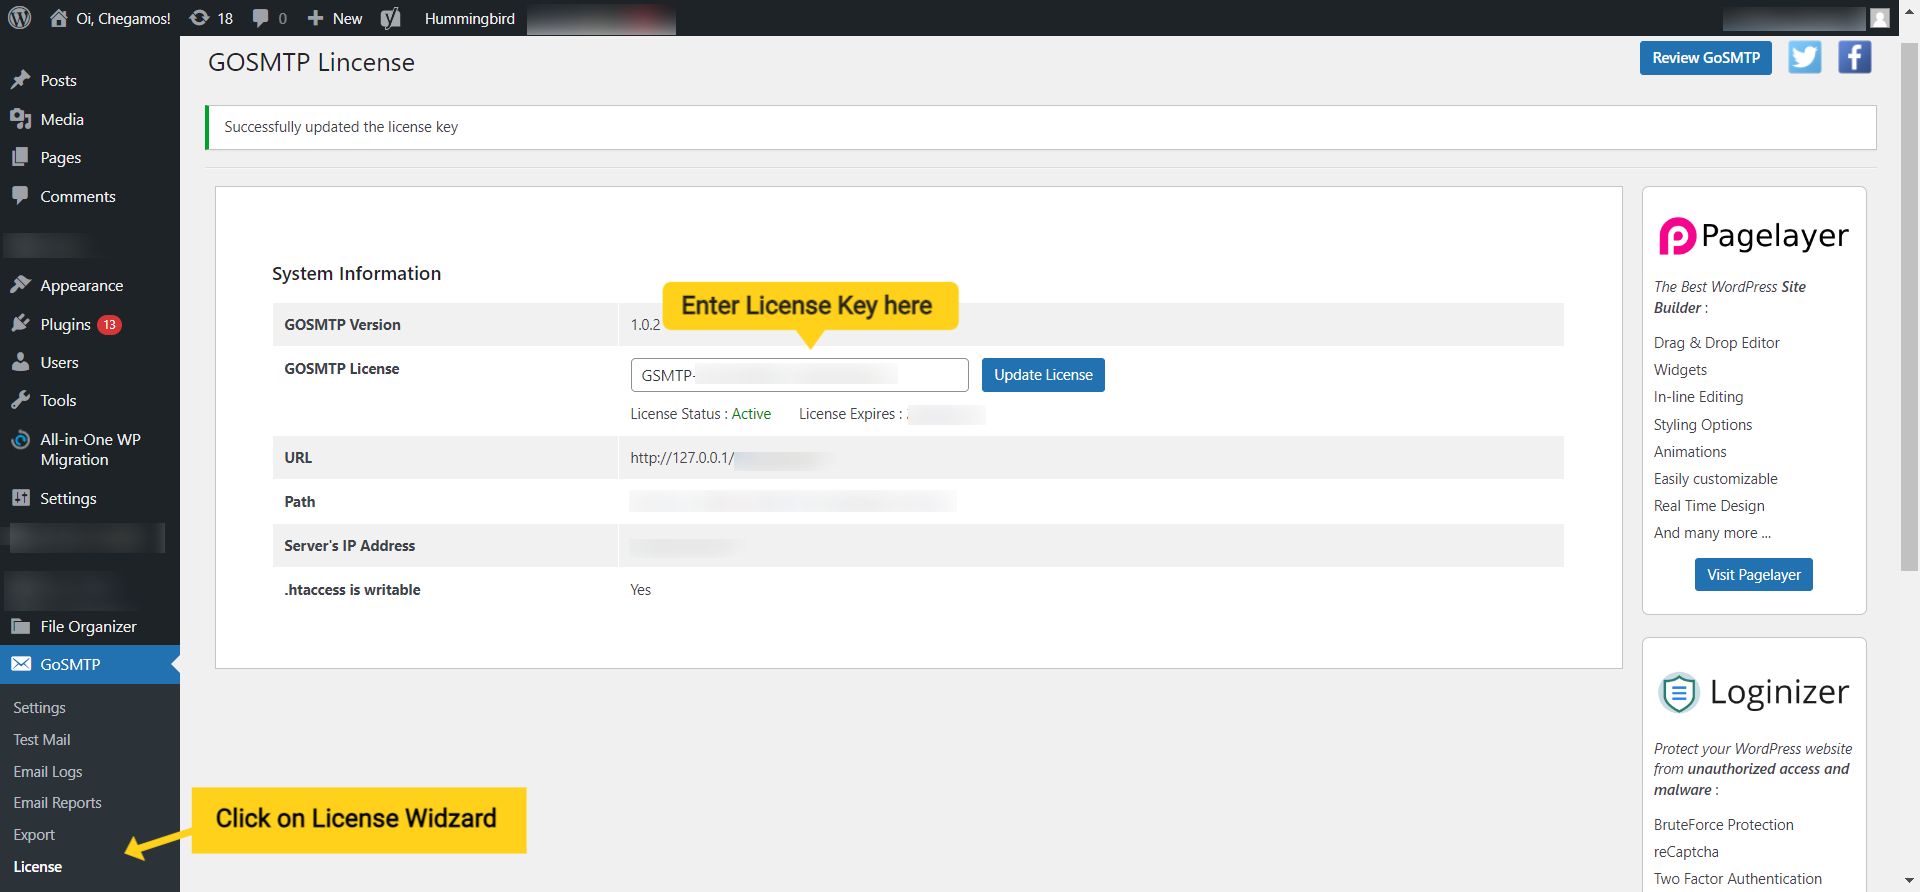Click the Pages icon in the sidebar

(x=20, y=158)
